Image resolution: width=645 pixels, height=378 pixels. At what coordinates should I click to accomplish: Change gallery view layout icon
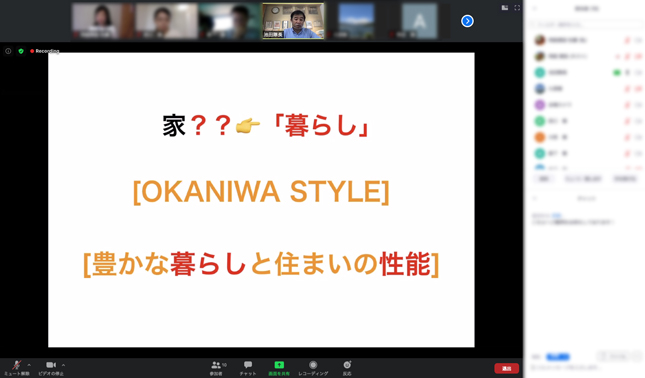point(505,8)
